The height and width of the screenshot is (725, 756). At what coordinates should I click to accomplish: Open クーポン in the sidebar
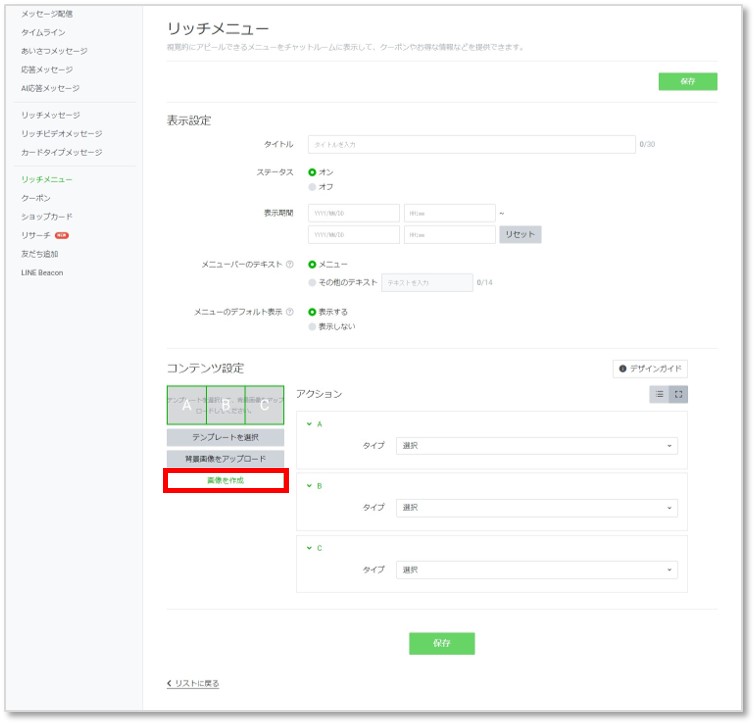pyautogui.click(x=36, y=198)
